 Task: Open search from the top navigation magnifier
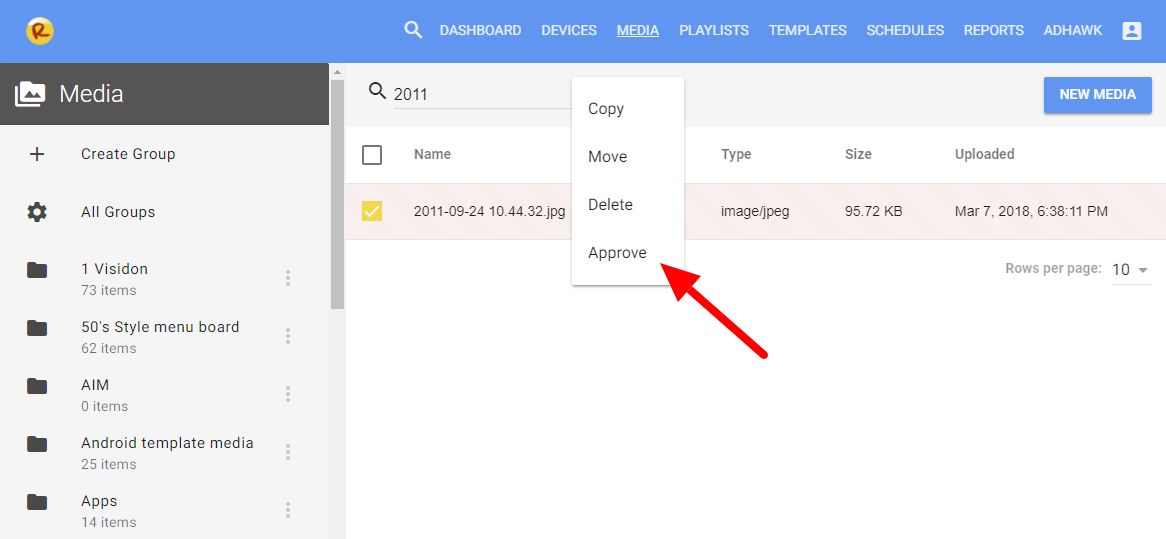pos(413,30)
